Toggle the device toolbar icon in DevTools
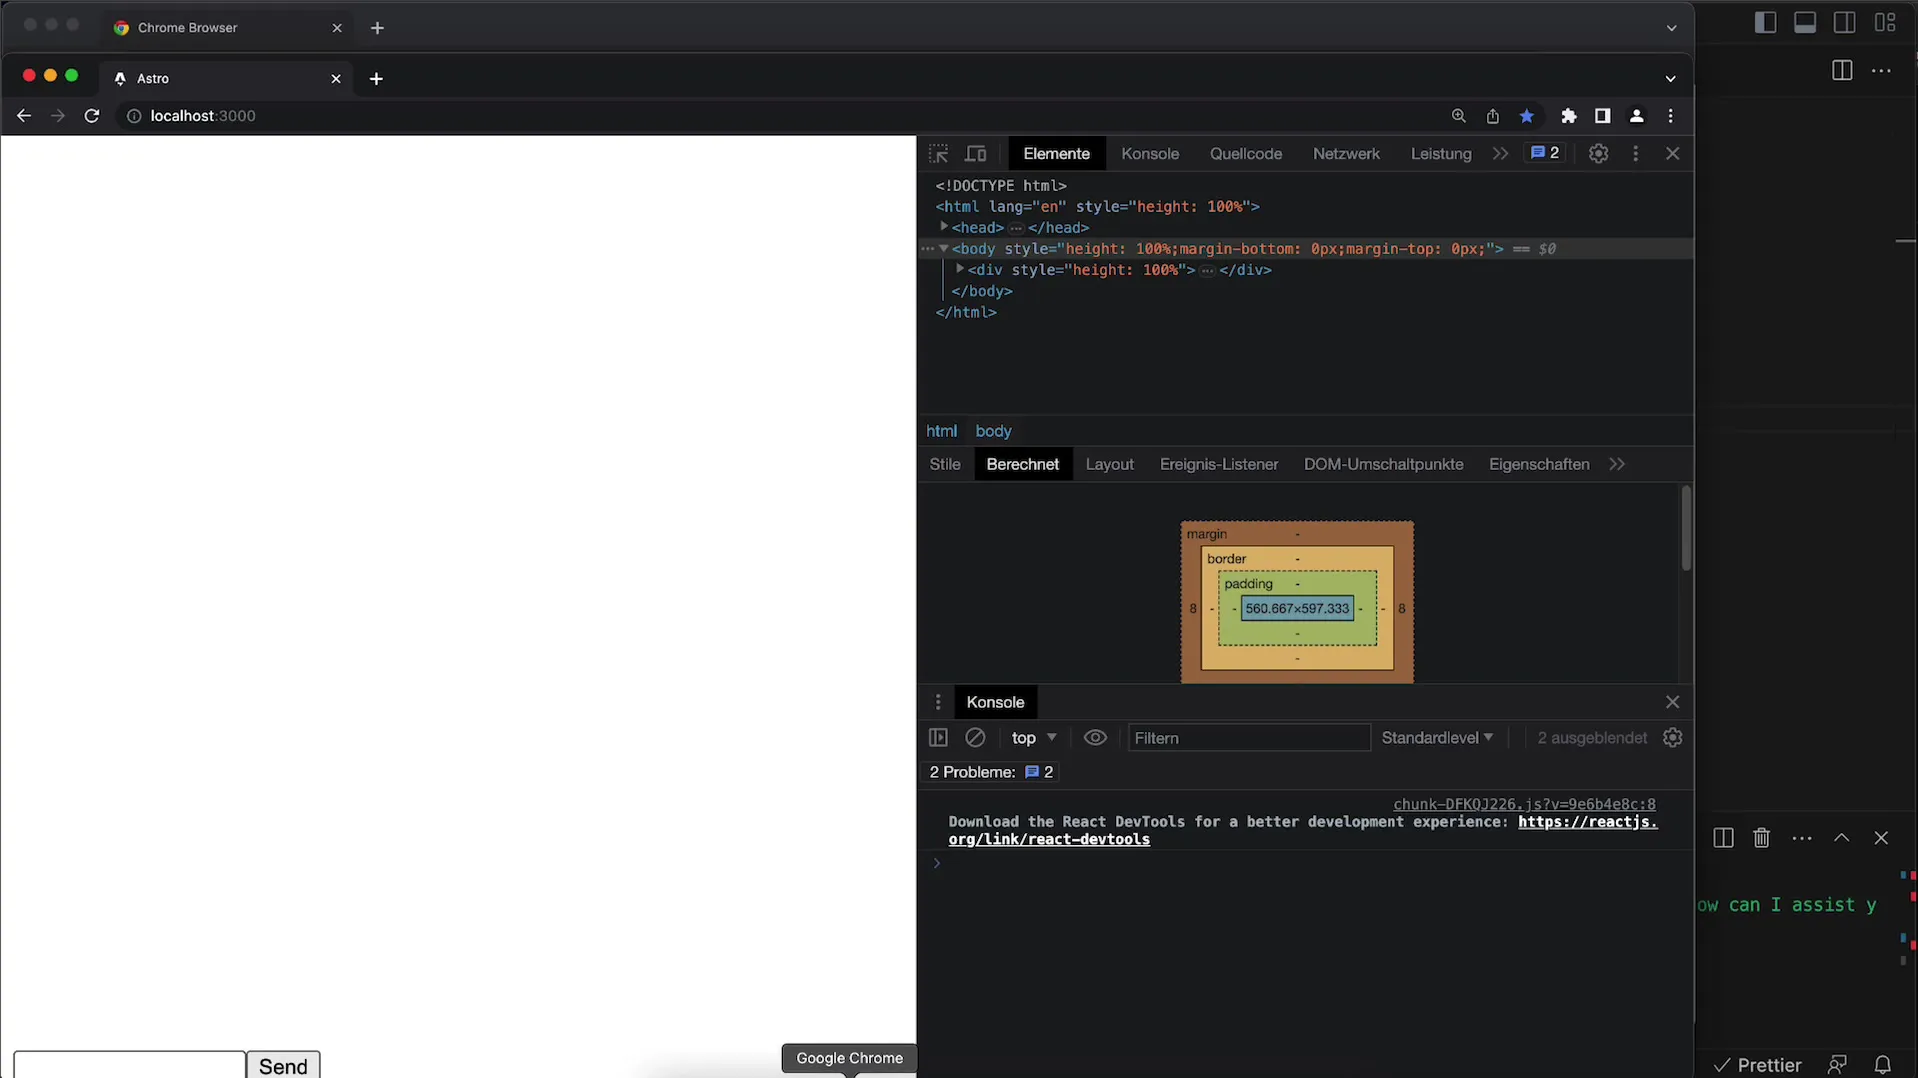Screen dimensions: 1918x1078 pos(976,154)
